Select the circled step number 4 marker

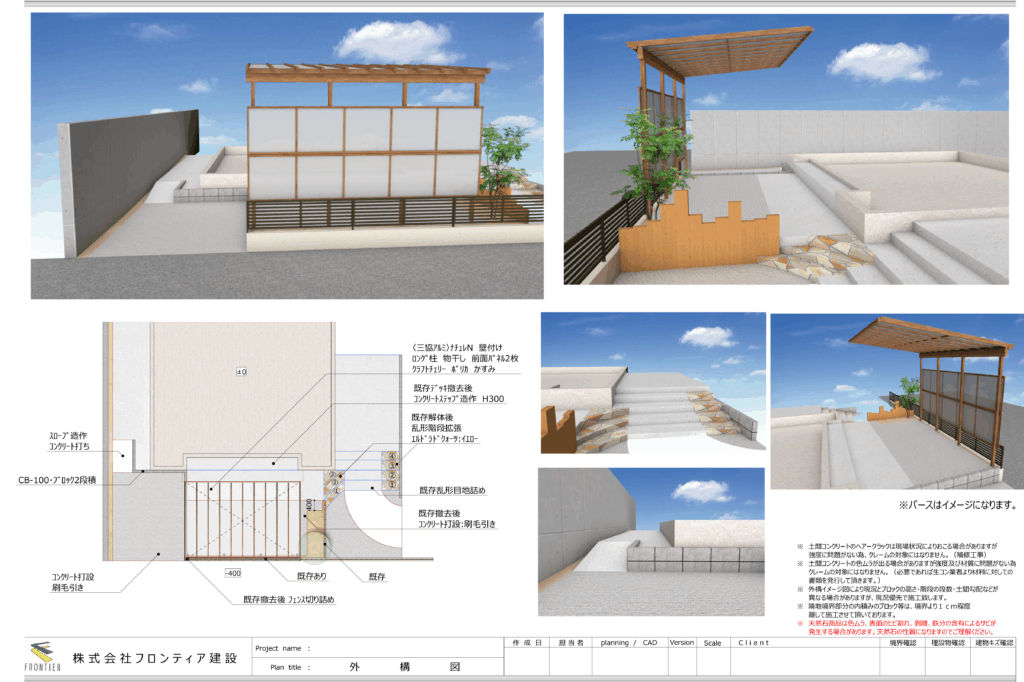[x=392, y=458]
